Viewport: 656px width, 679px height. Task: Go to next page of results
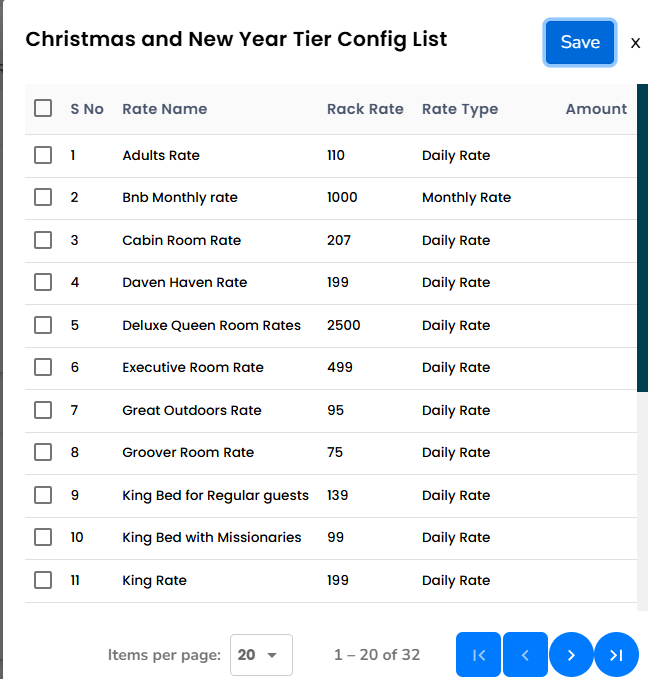click(571, 655)
